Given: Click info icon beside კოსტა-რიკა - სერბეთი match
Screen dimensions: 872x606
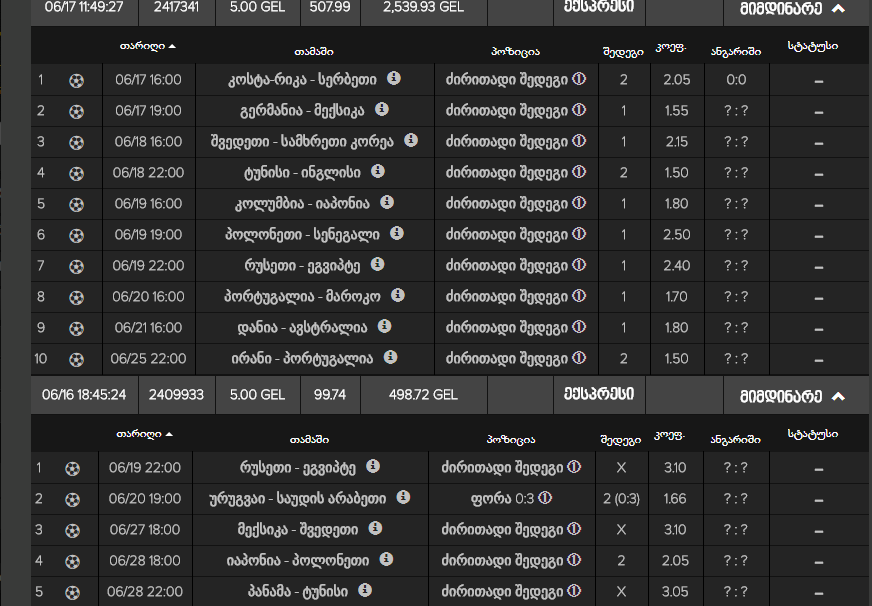Looking at the screenshot, I should tap(394, 78).
